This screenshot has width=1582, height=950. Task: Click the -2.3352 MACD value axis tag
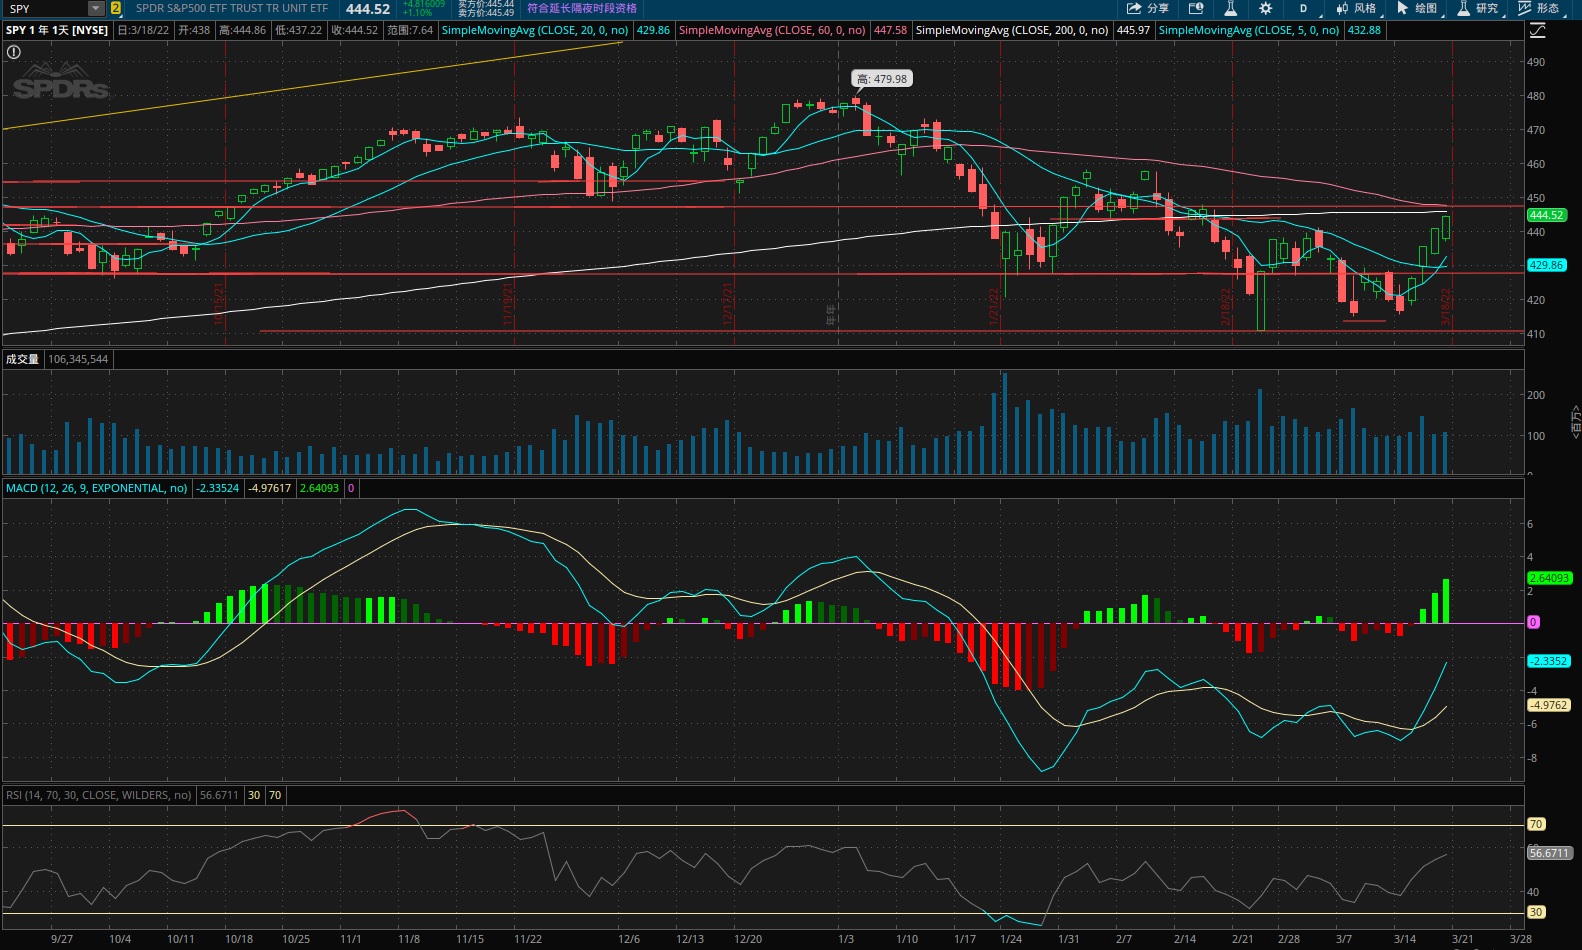(x=1548, y=661)
